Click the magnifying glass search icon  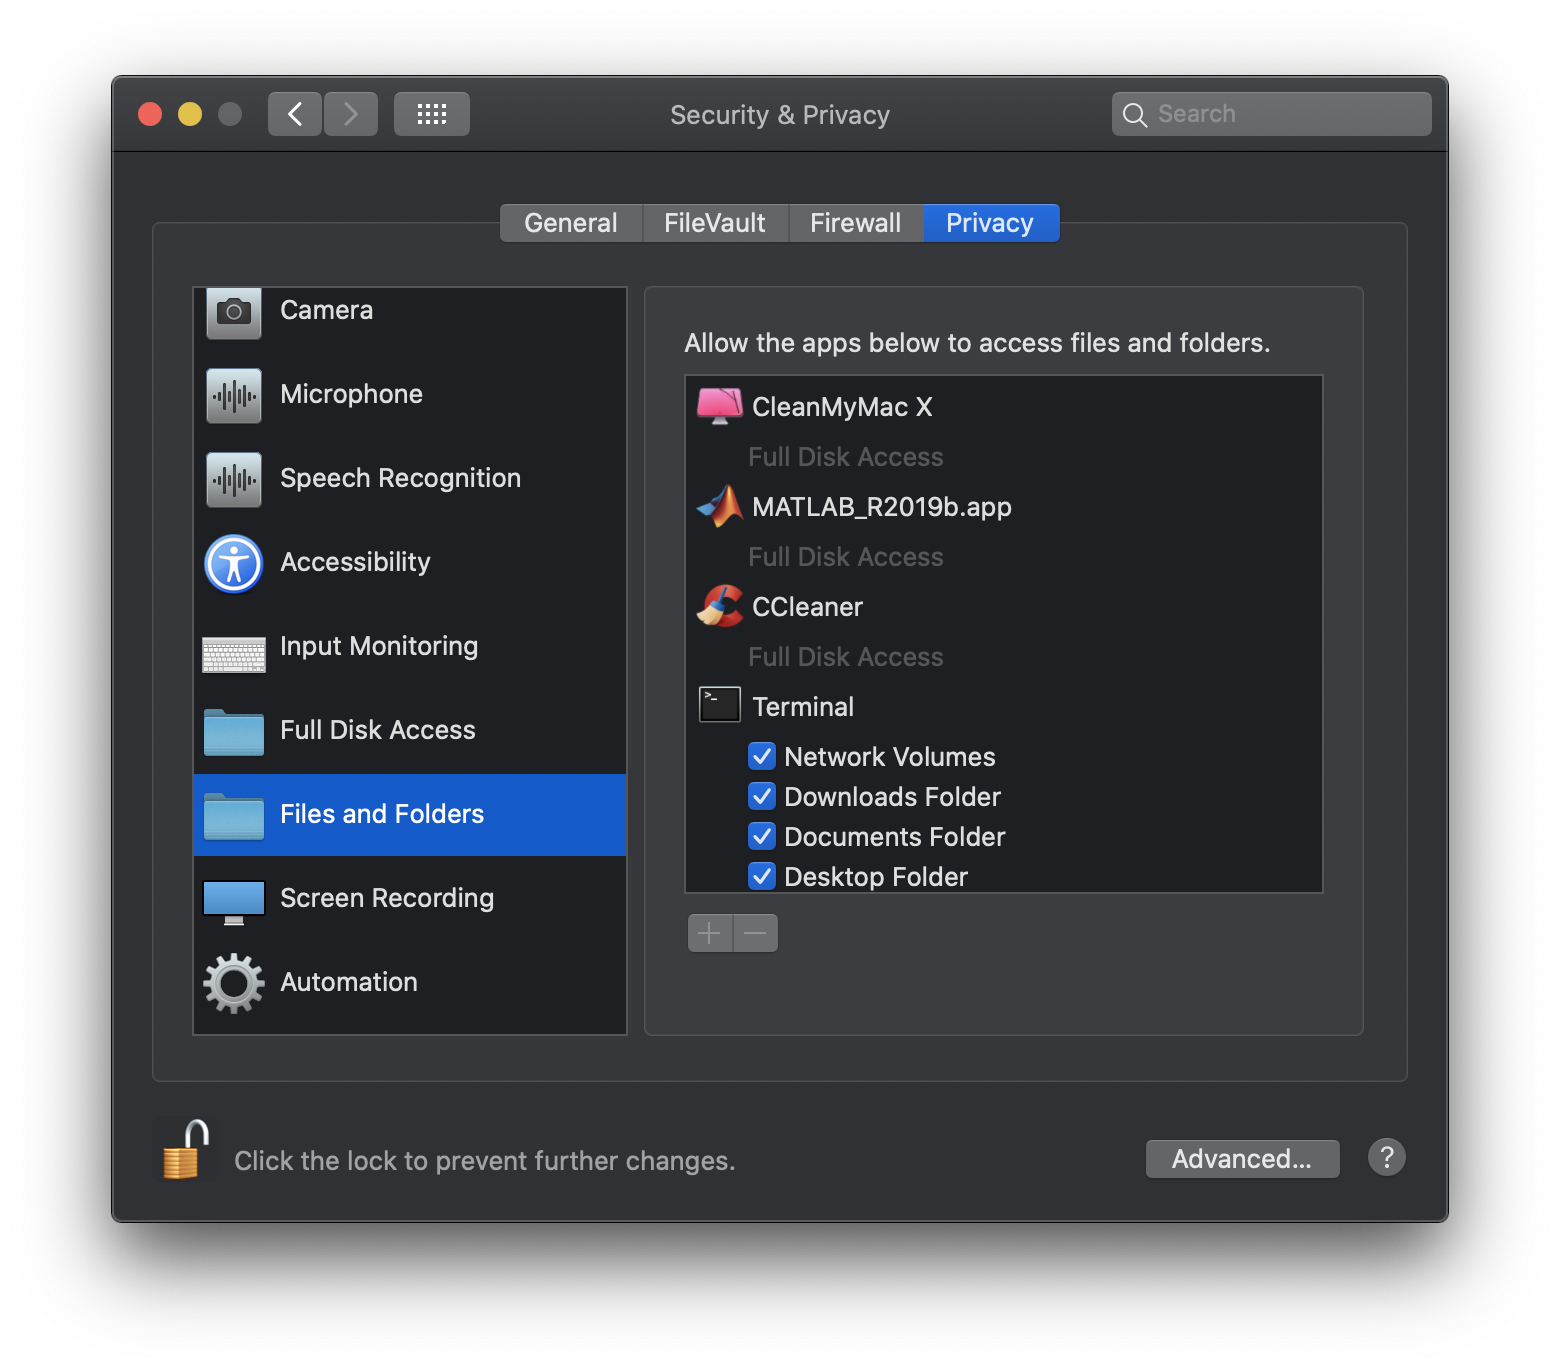pos(1135,115)
